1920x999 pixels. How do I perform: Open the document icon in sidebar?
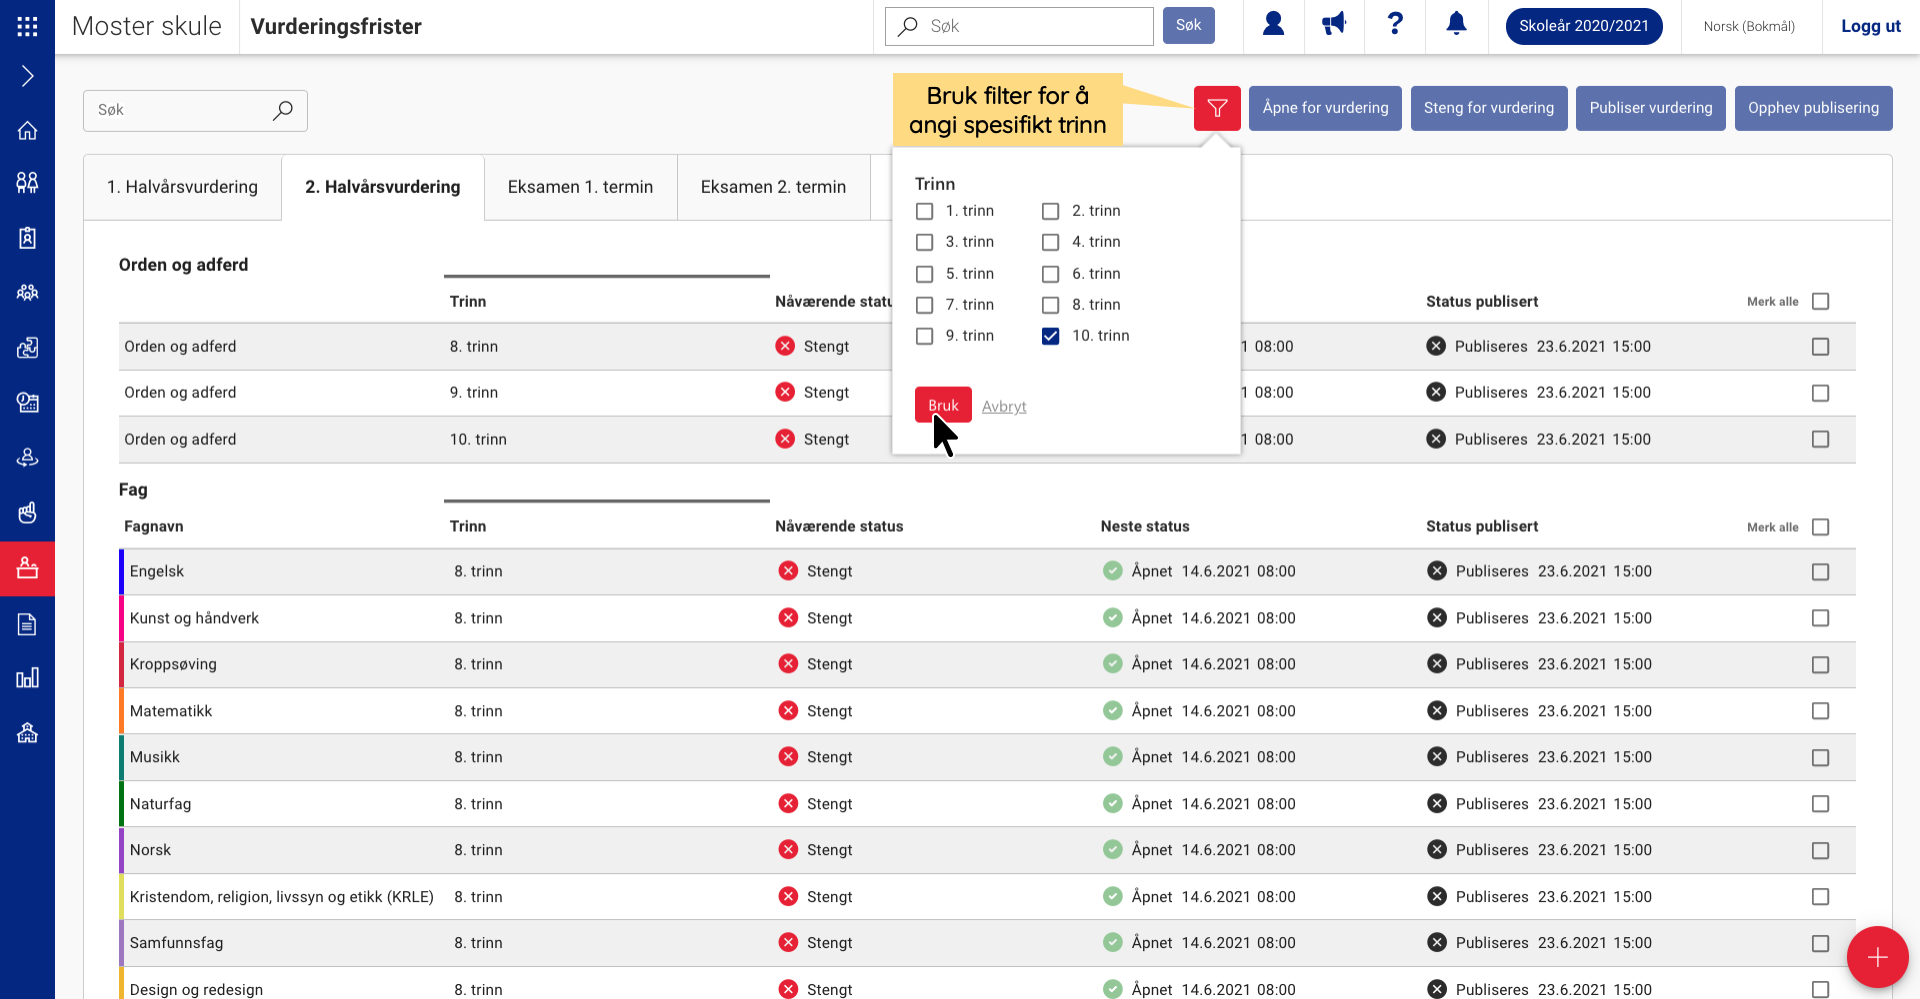click(27, 624)
